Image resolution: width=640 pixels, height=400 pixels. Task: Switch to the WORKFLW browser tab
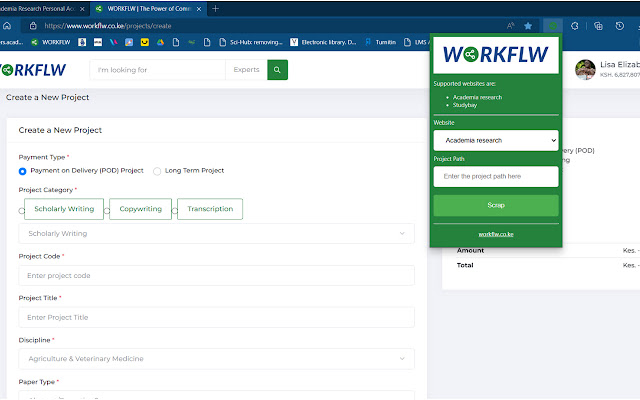coord(149,9)
